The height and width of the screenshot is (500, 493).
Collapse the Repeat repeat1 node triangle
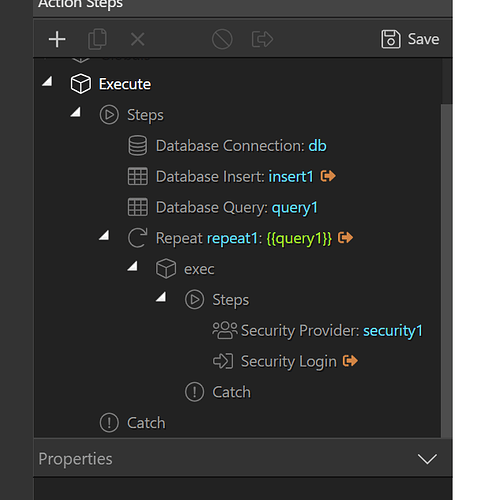click(104, 235)
